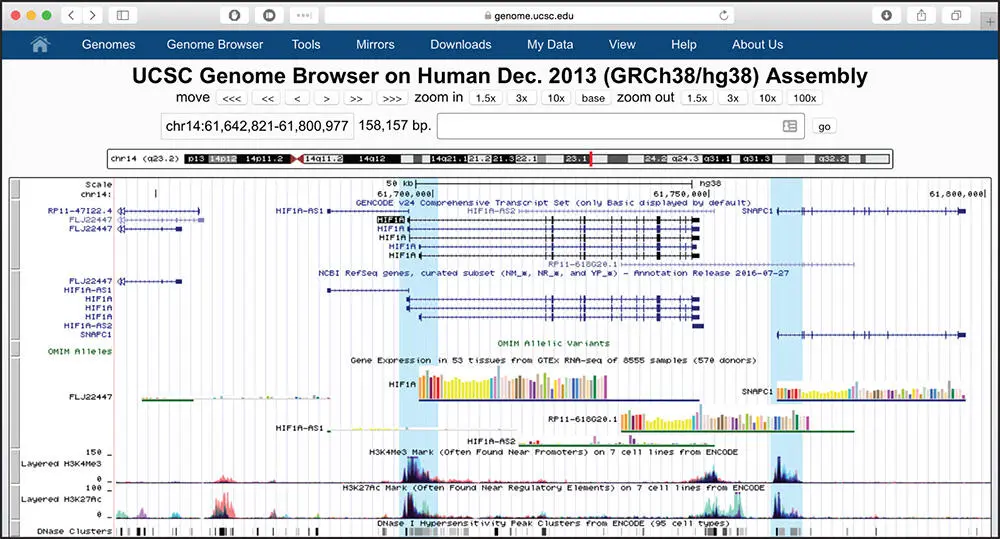Viewport: 1000px width, 539px height.
Task: Click the Layered H3K27Ac side label
Action: pos(61,499)
